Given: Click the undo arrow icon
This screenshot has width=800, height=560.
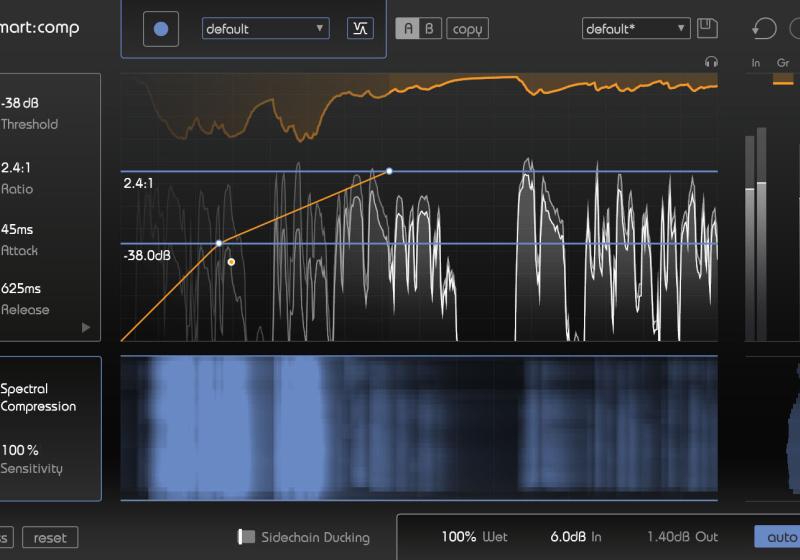Looking at the screenshot, I should pos(763,29).
